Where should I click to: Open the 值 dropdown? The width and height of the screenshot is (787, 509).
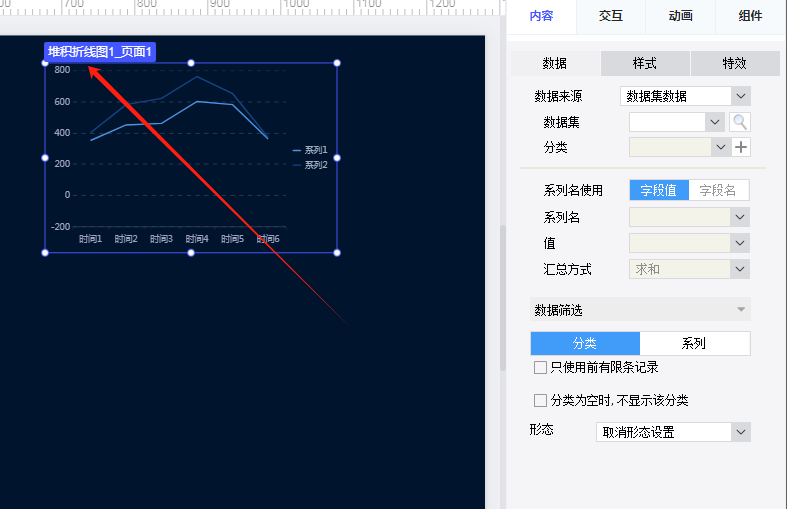pos(690,243)
